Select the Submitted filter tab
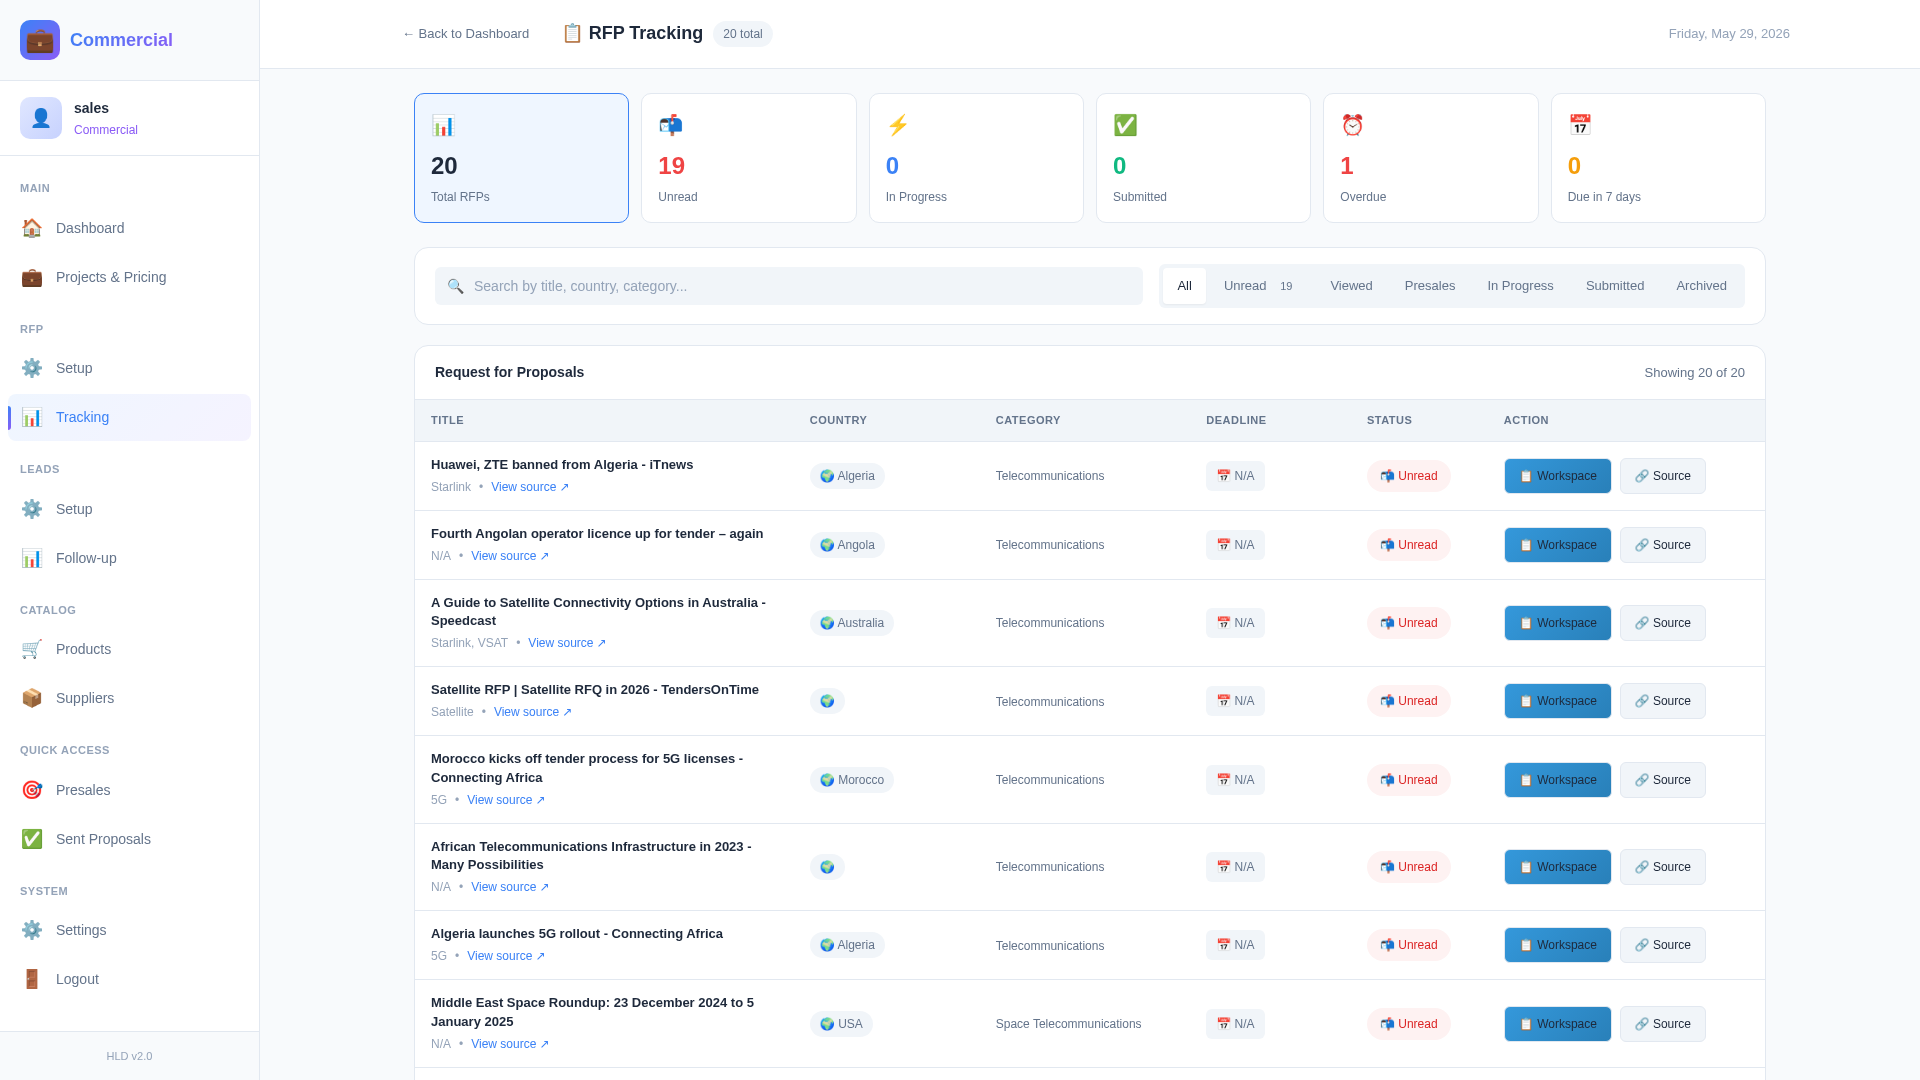Screen dimensions: 1920x1080 [1614, 286]
